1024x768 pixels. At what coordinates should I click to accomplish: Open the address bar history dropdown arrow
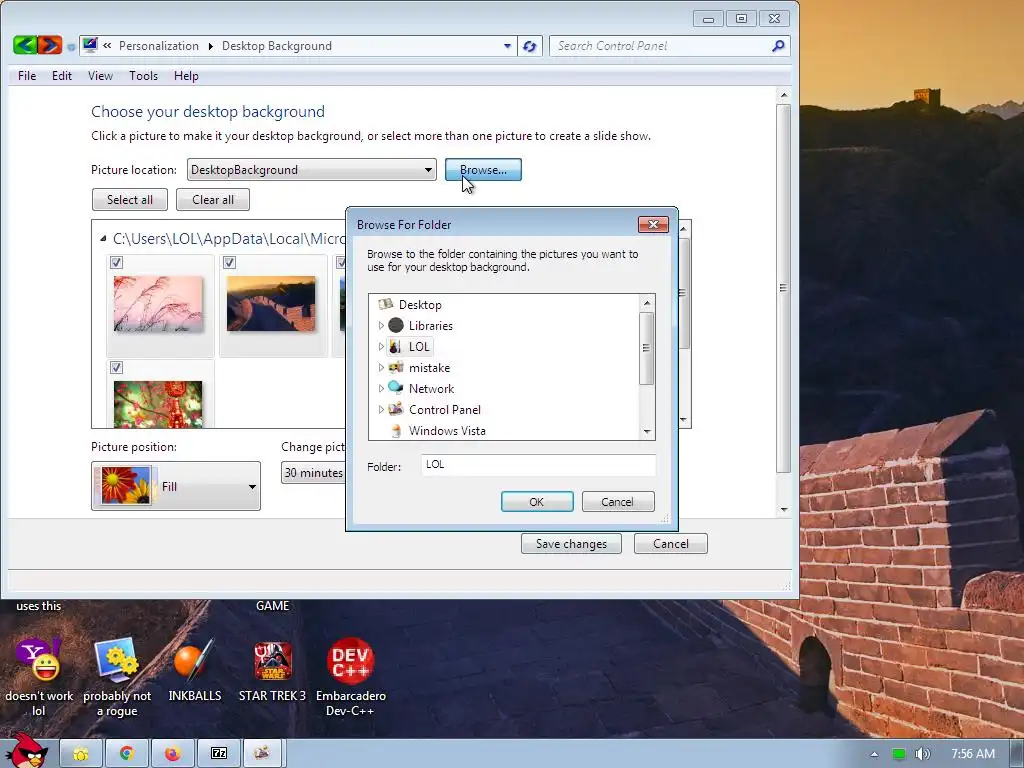tap(507, 46)
